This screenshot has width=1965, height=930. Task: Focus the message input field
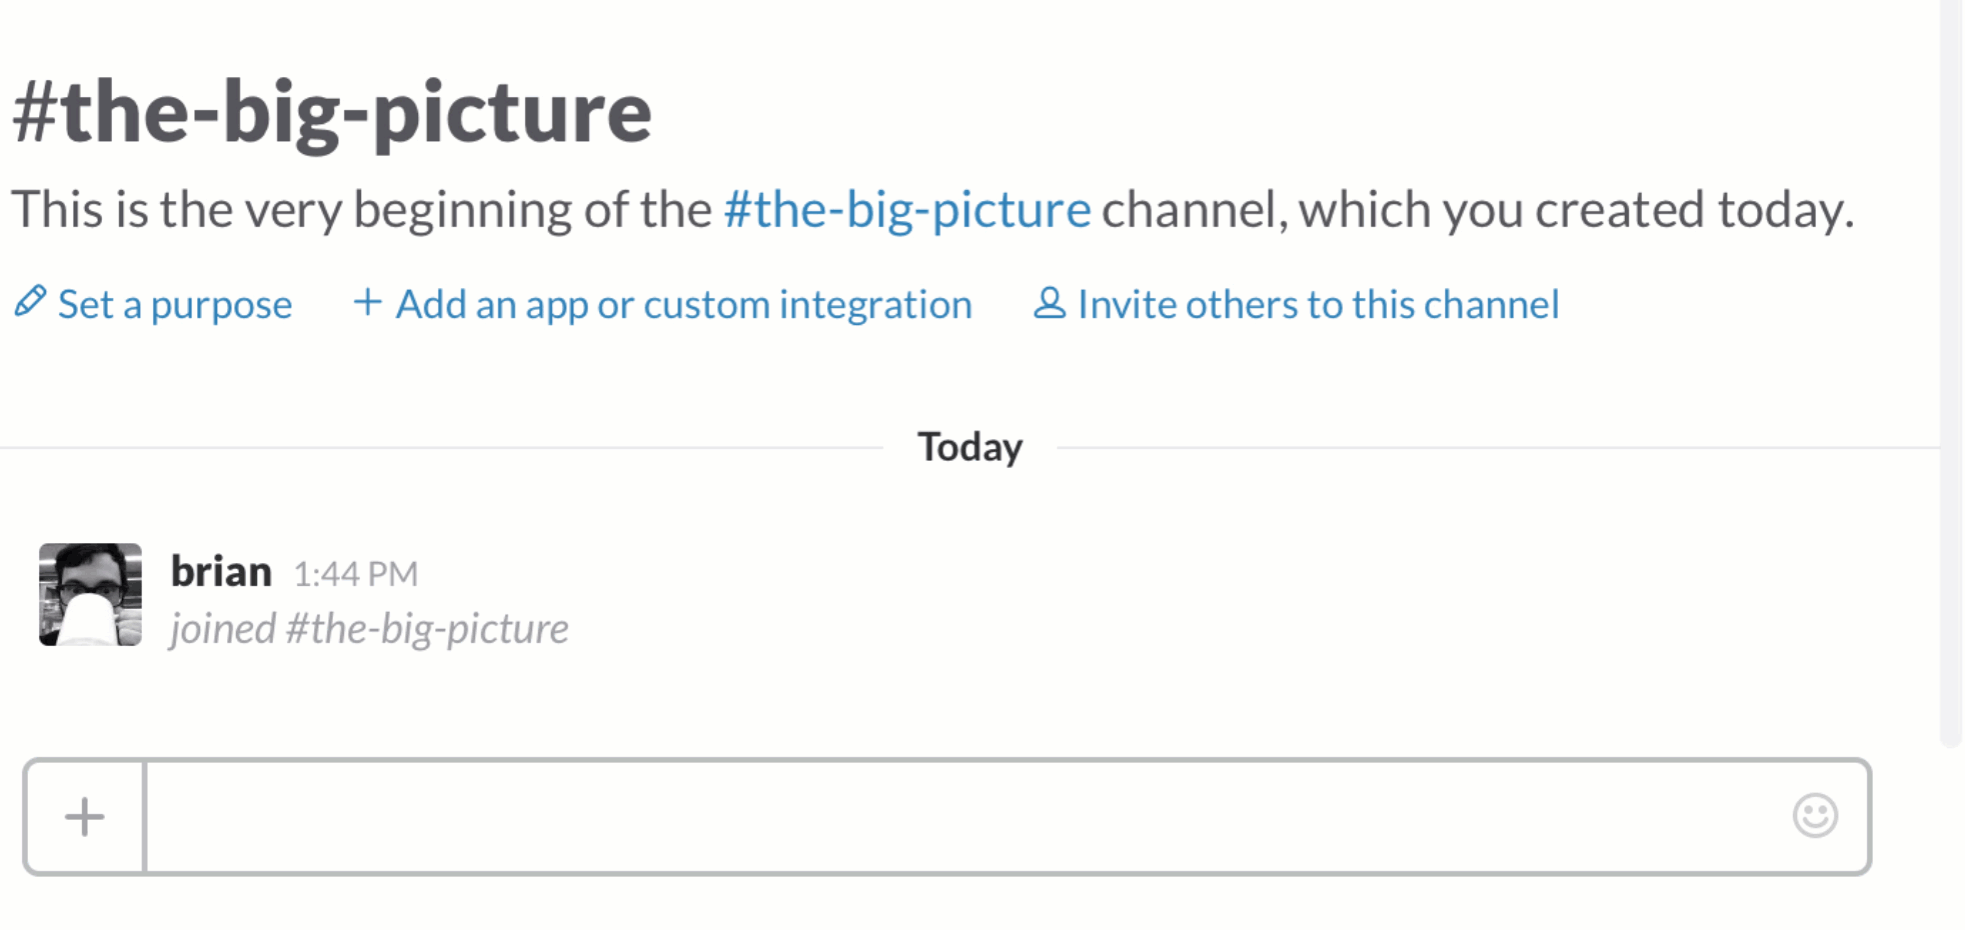tap(962, 816)
